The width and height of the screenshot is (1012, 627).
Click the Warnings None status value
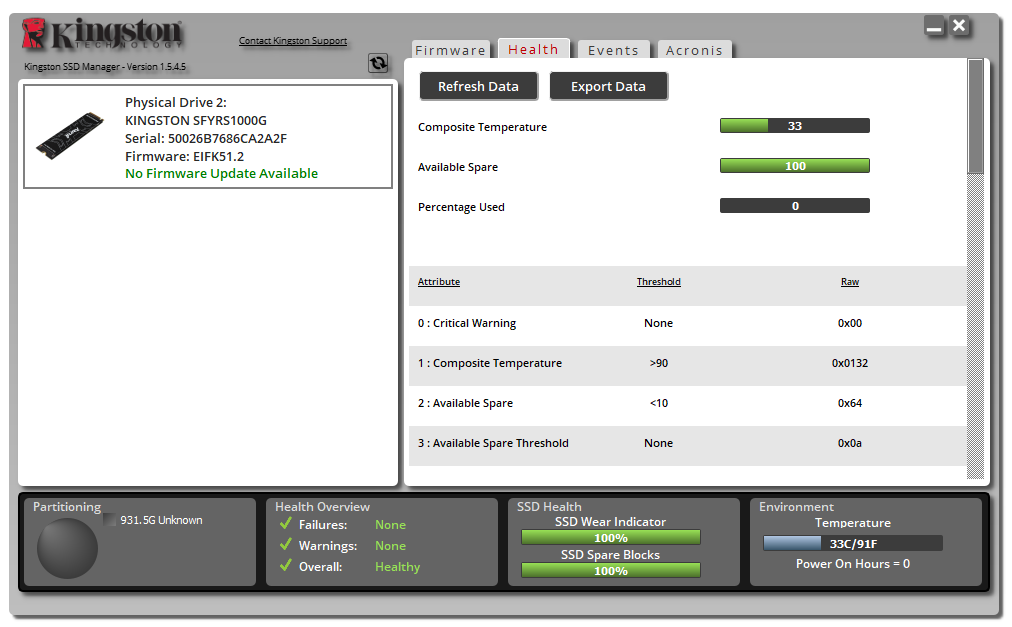click(390, 546)
